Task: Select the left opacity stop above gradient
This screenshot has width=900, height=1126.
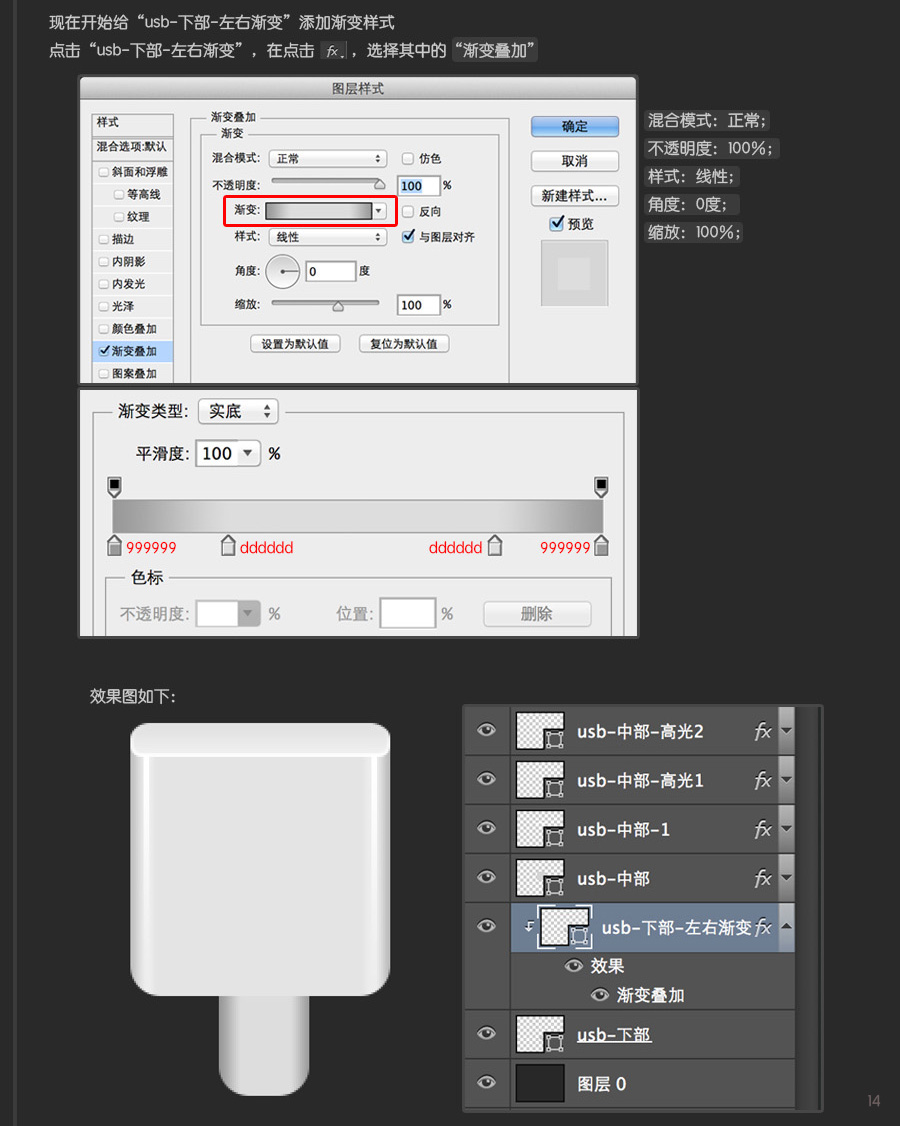Action: pos(114,487)
